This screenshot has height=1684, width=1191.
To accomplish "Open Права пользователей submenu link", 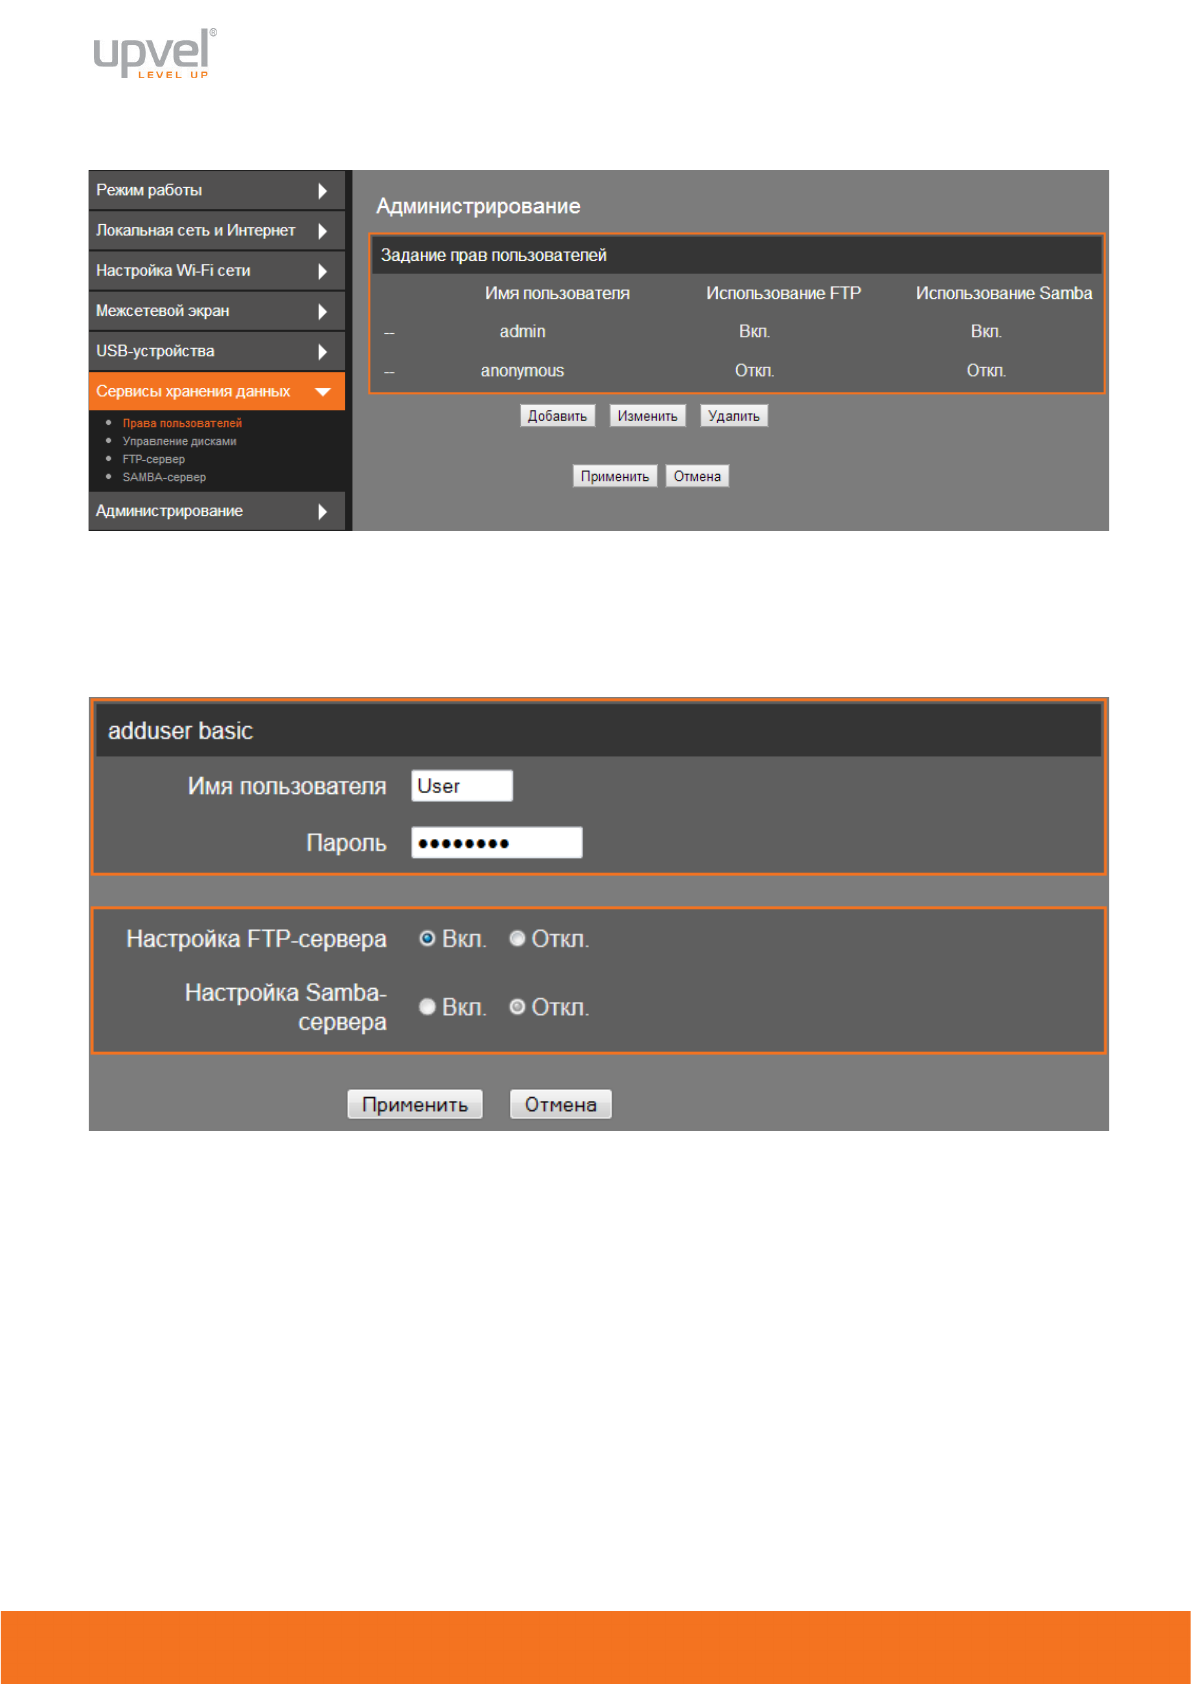I will (x=182, y=424).
